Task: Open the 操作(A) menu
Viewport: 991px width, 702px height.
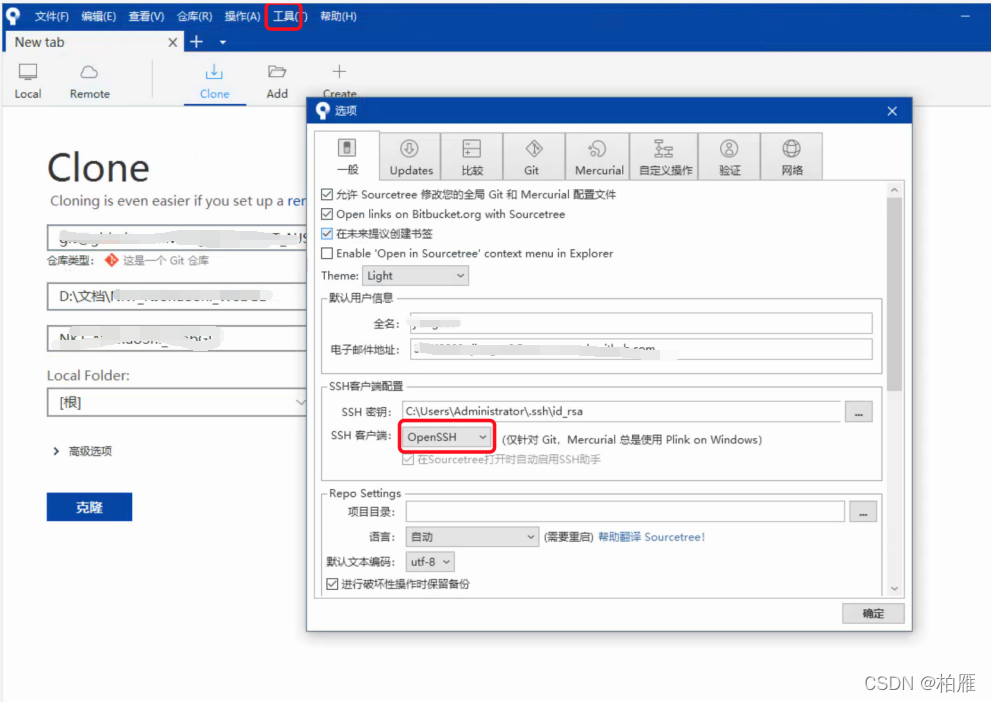Action: [x=242, y=16]
